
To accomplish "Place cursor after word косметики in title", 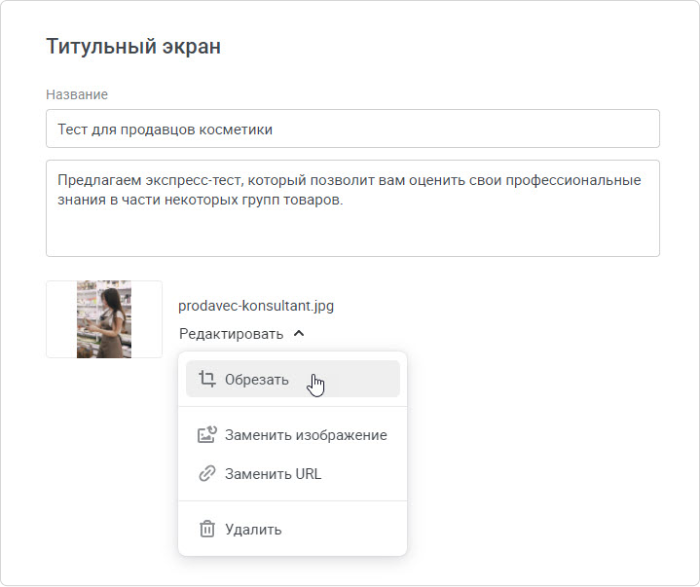I will pyautogui.click(x=273, y=129).
